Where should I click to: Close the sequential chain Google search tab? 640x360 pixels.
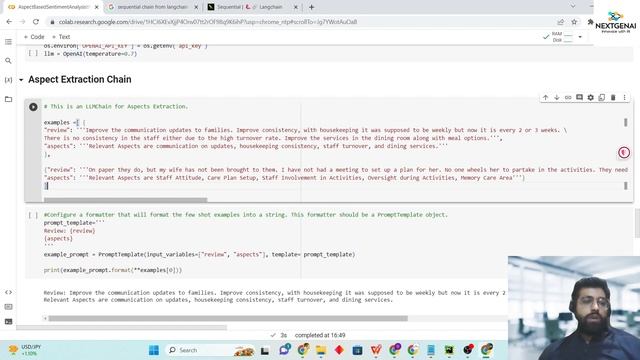[x=196, y=7]
